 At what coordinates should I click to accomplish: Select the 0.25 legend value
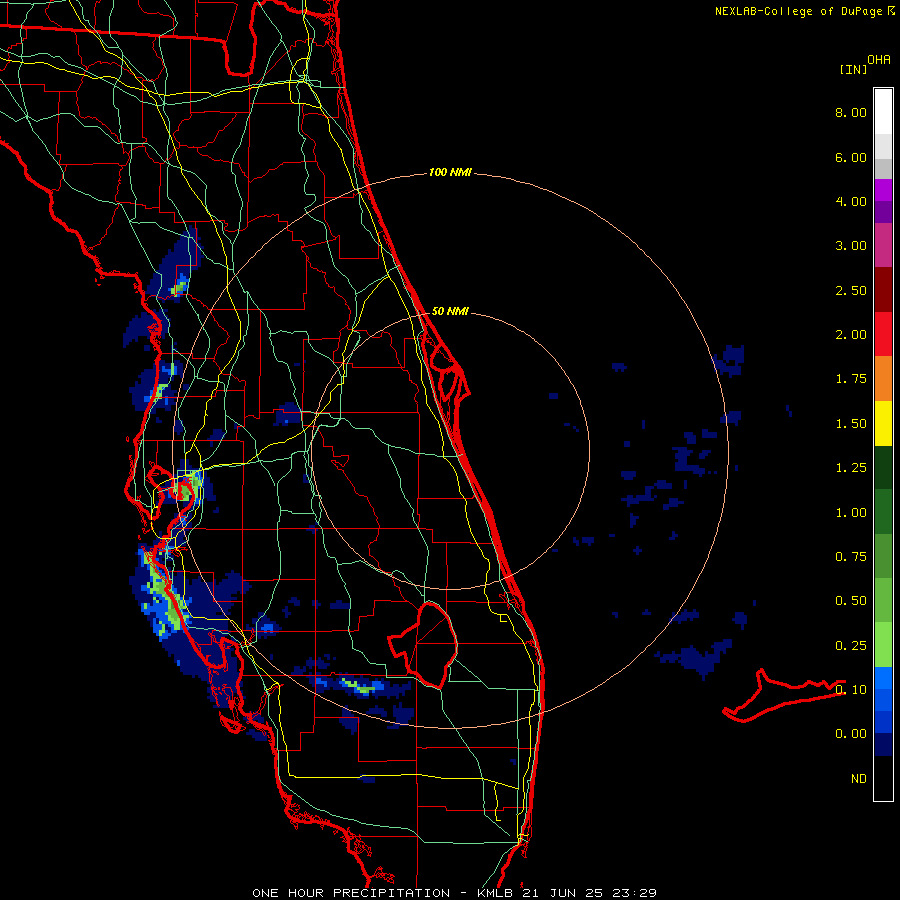click(851, 646)
